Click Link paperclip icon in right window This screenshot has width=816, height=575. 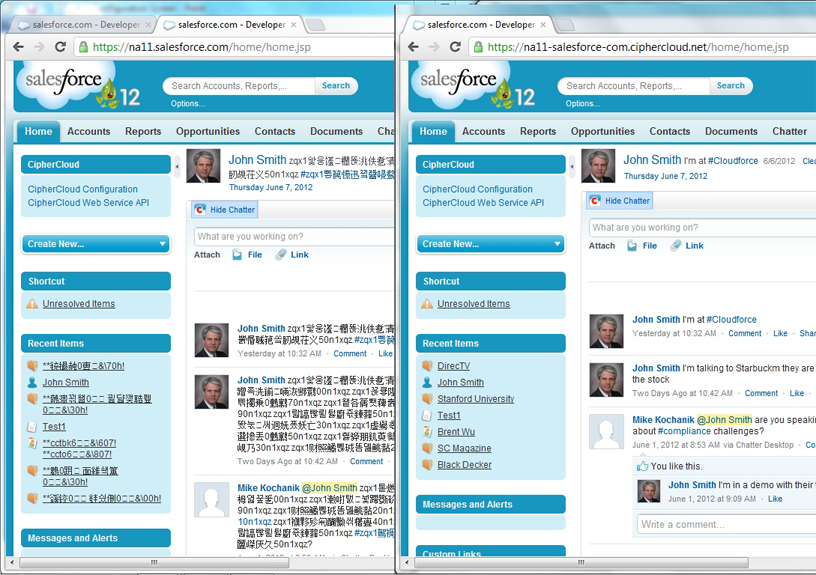tap(675, 246)
